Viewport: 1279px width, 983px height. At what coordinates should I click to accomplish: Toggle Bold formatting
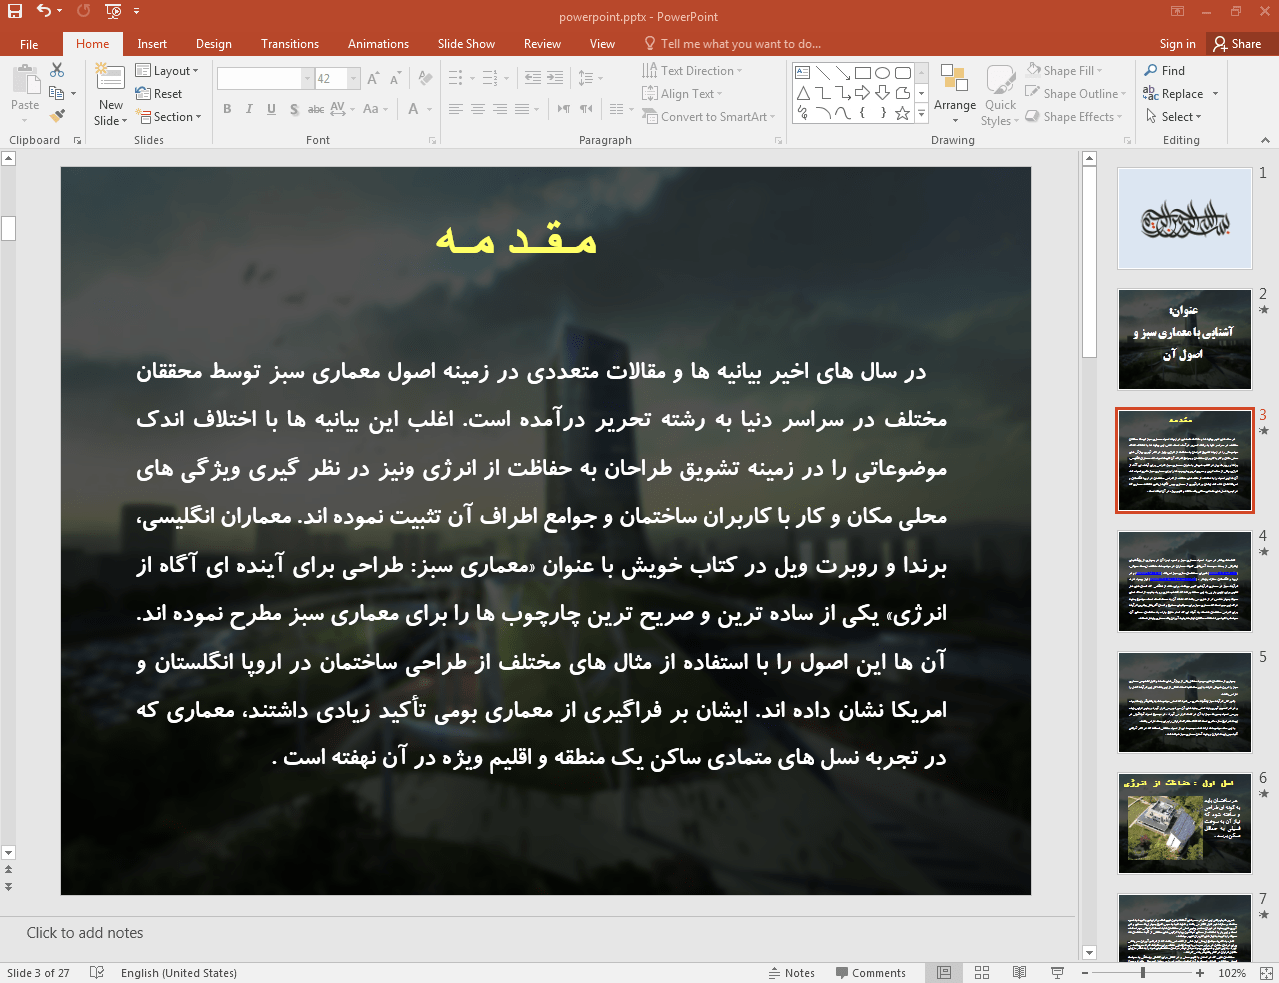227,109
